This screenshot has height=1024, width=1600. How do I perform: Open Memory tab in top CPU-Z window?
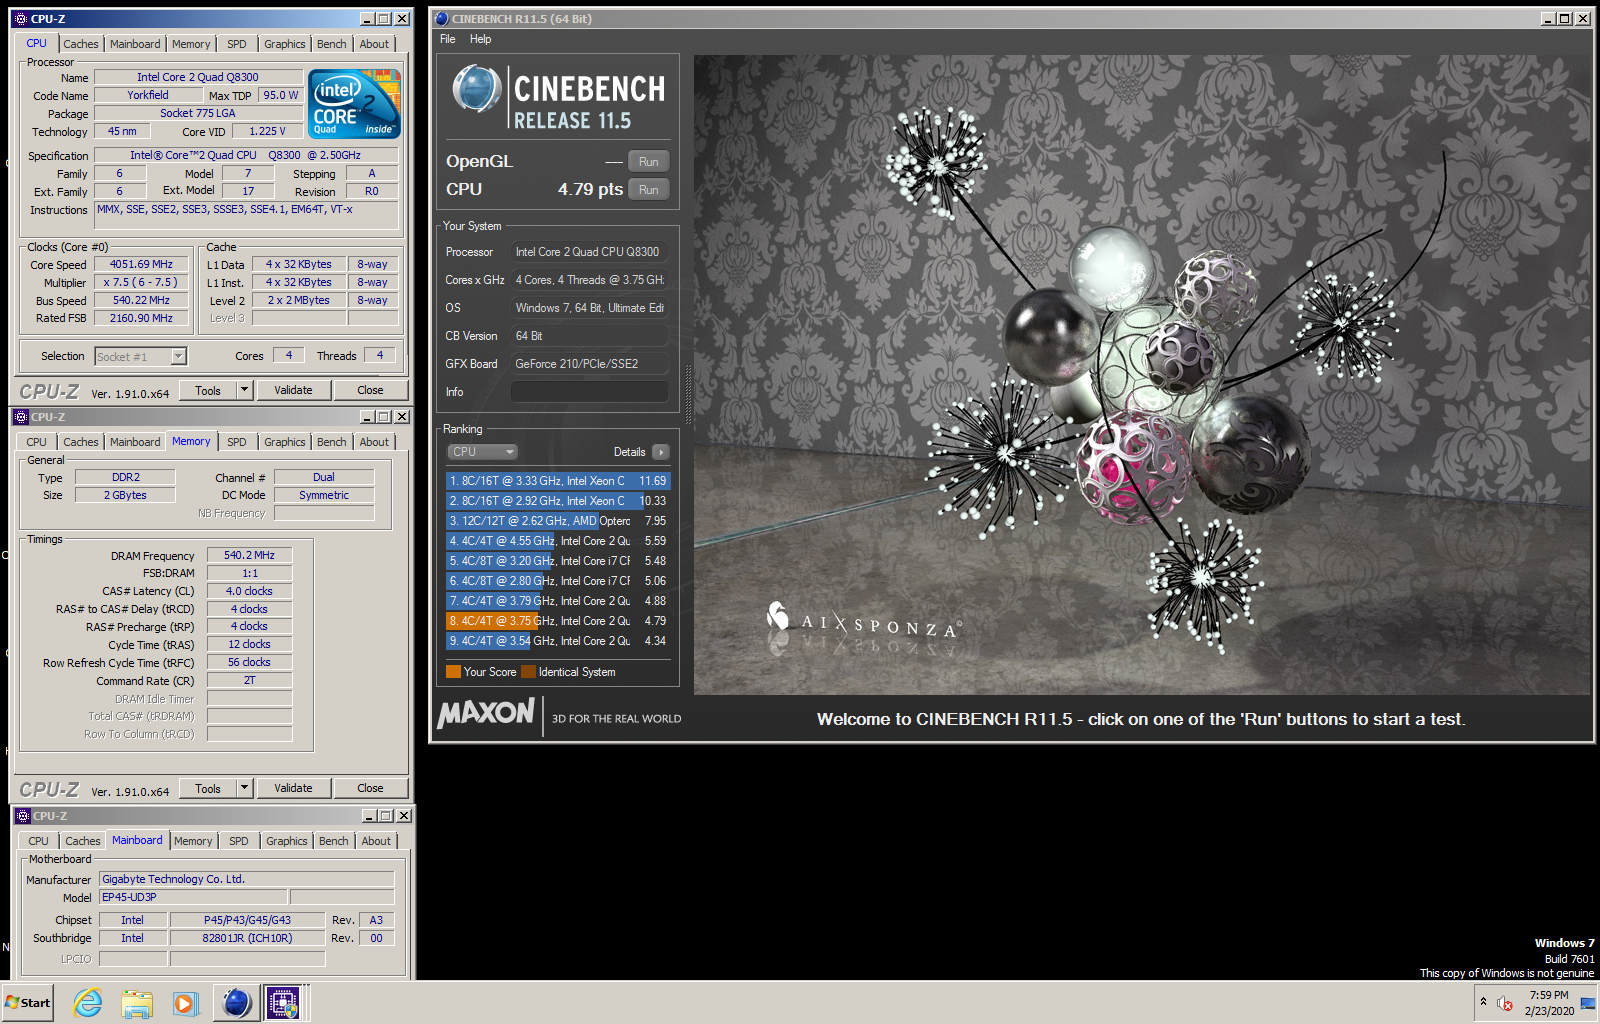[191, 44]
